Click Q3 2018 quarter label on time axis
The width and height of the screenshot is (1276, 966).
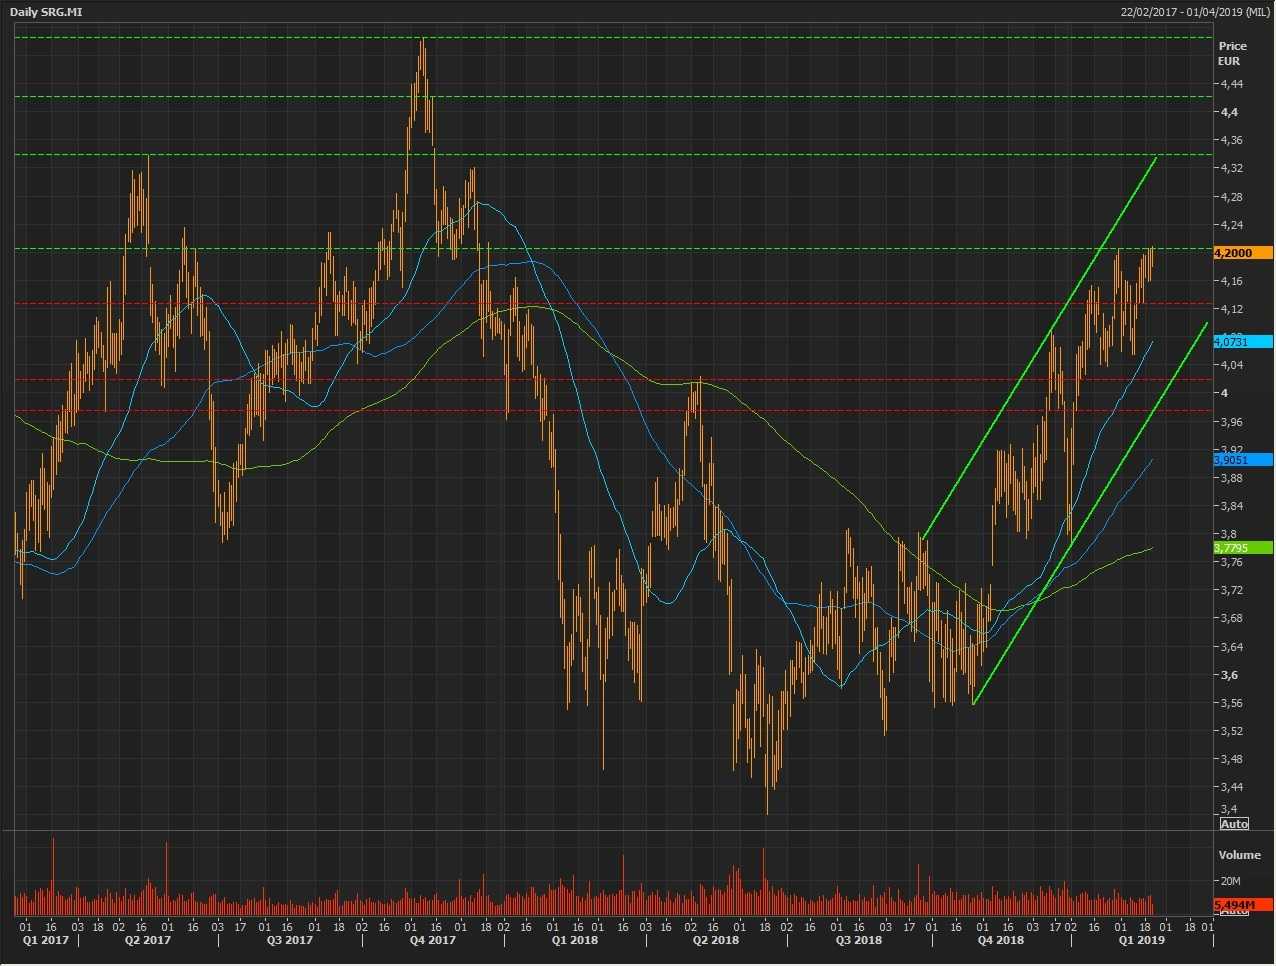(x=858, y=940)
